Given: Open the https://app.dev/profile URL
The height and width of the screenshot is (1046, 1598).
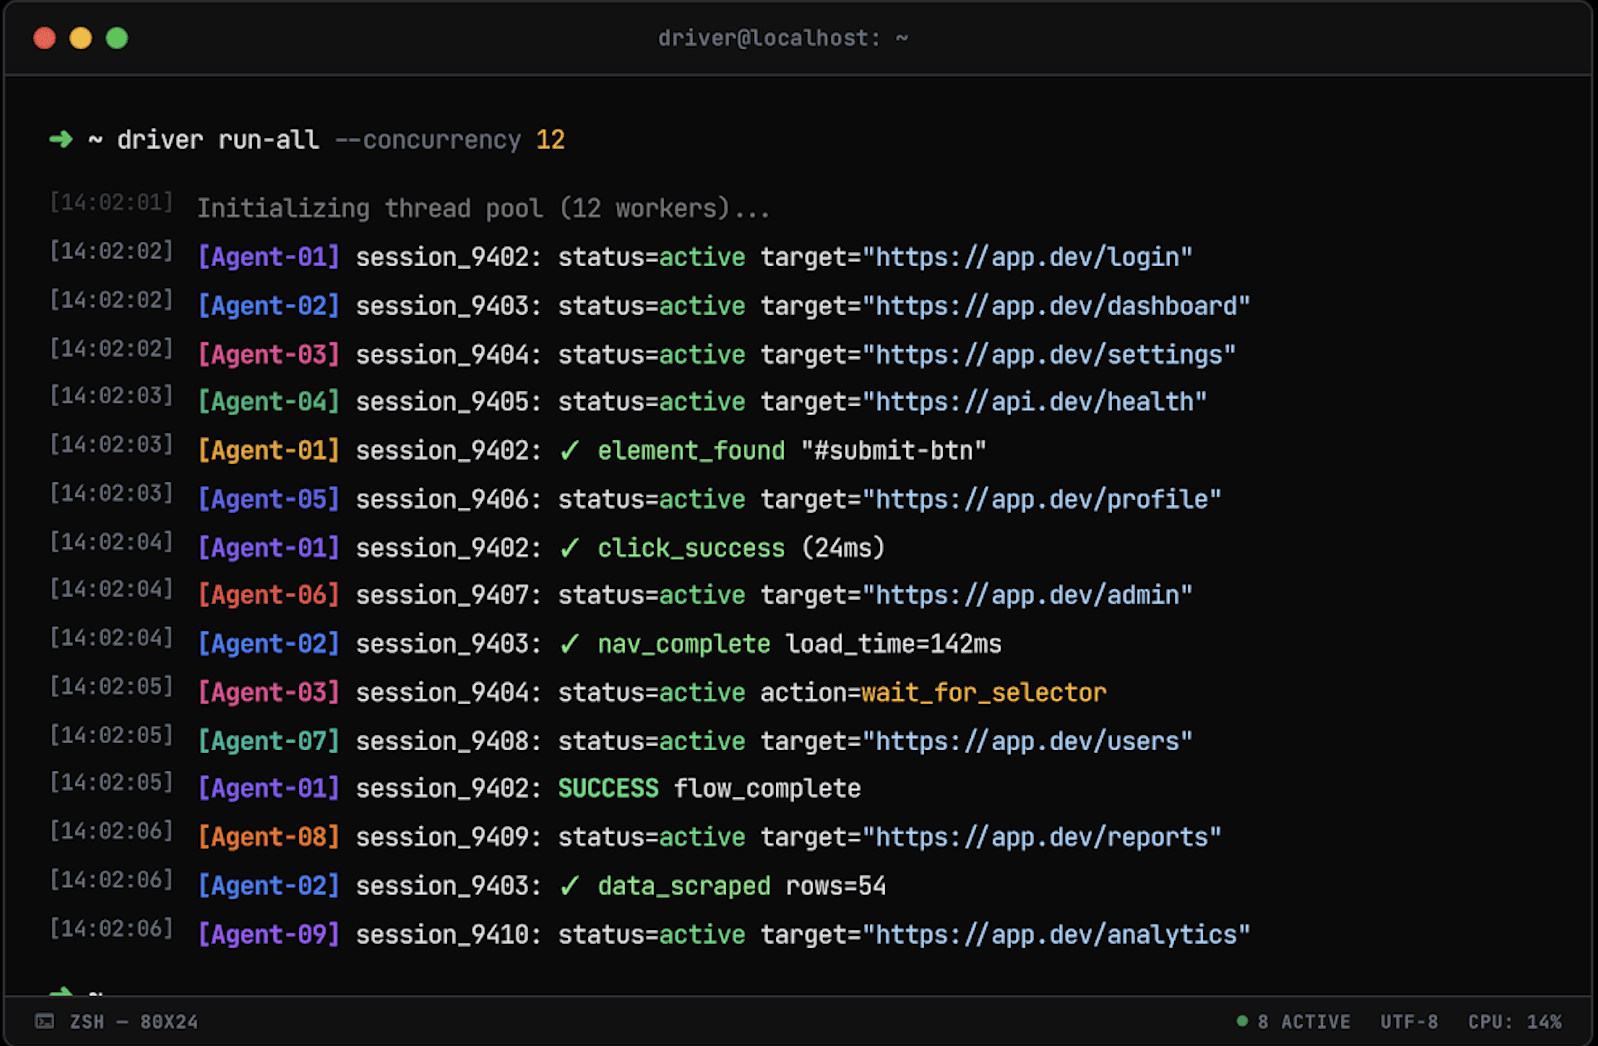Looking at the screenshot, I should click(x=1042, y=499).
